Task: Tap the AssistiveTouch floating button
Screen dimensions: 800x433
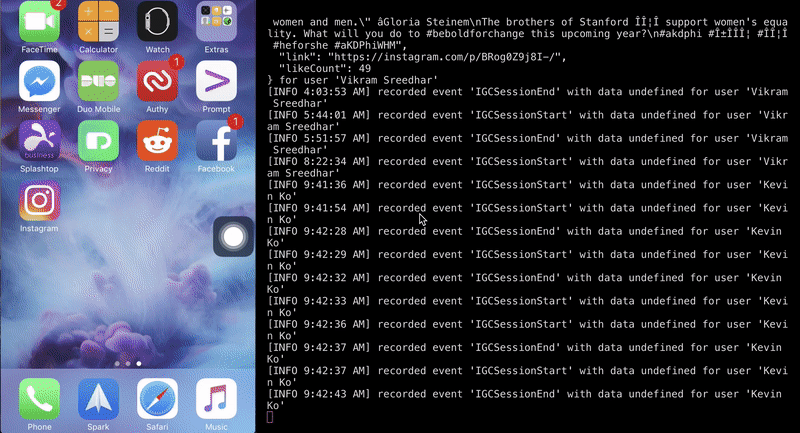Action: [x=233, y=237]
